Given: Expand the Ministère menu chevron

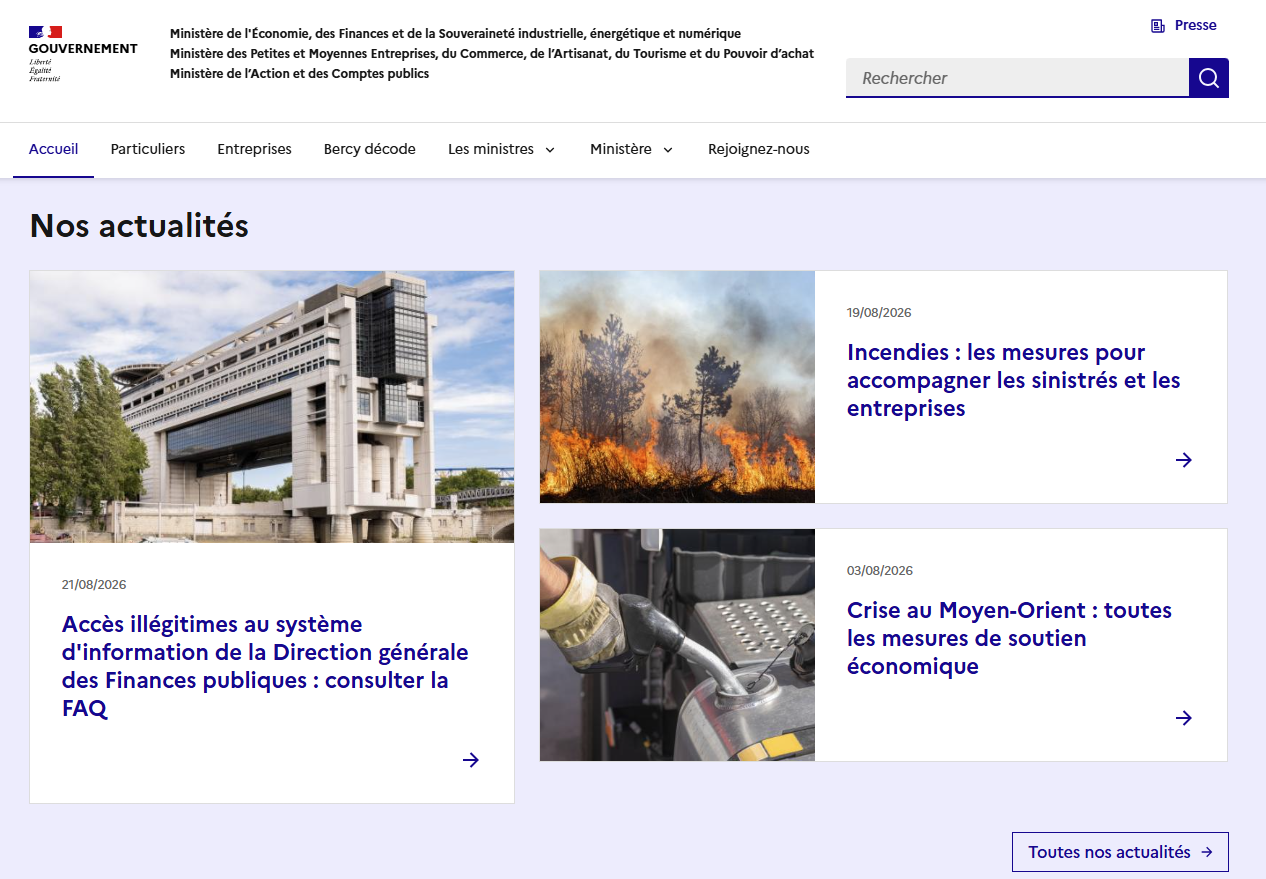Looking at the screenshot, I should coord(668,150).
